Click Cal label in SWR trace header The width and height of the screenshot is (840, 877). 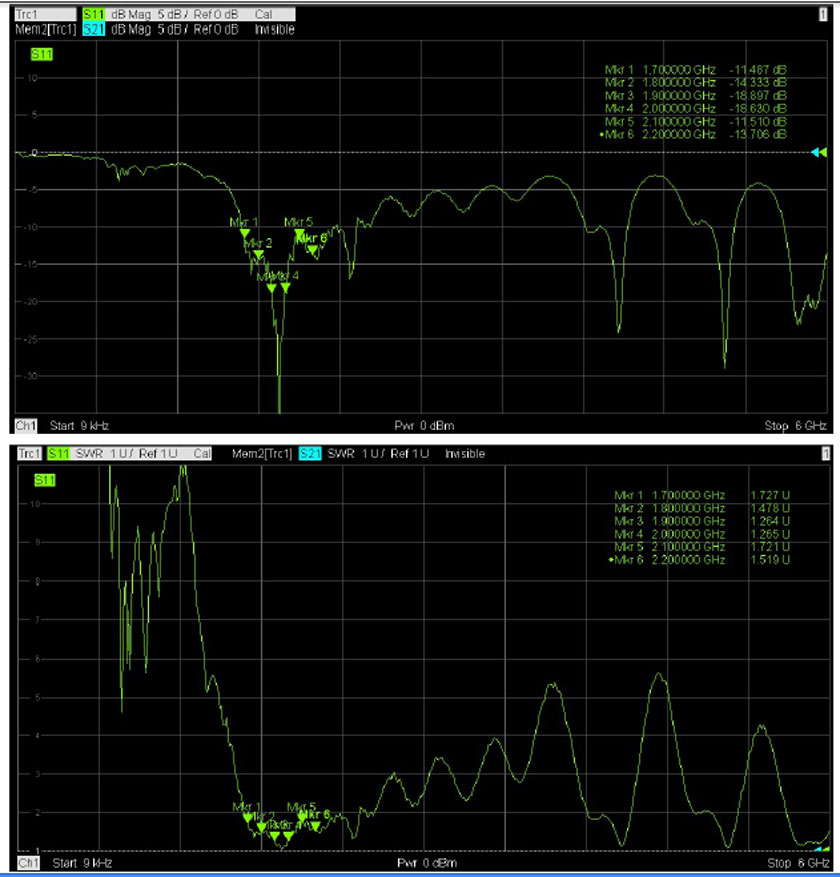tap(202, 454)
